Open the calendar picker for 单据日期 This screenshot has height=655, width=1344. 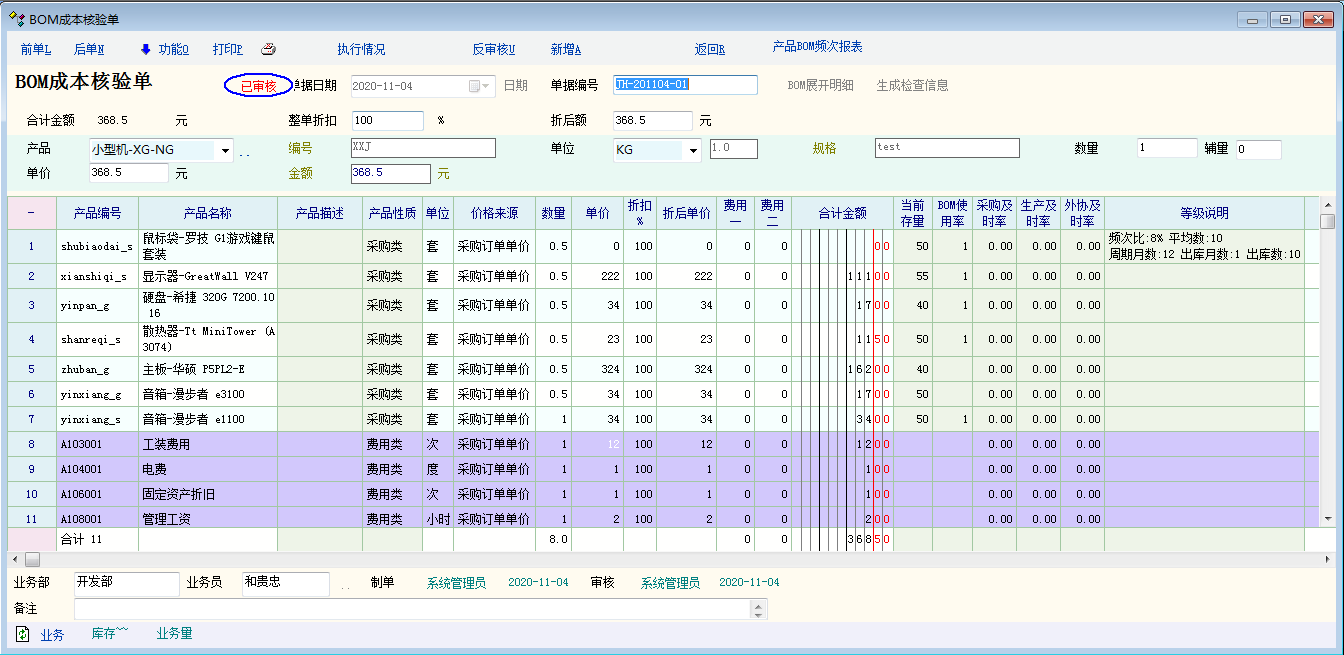coord(480,86)
